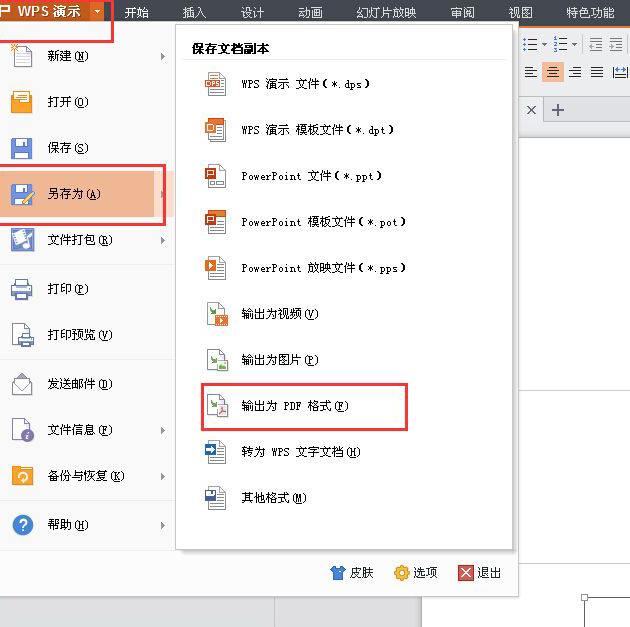This screenshot has height=627, width=630.
Task: Click the PowerPoint pot template icon
Action: [x=216, y=222]
